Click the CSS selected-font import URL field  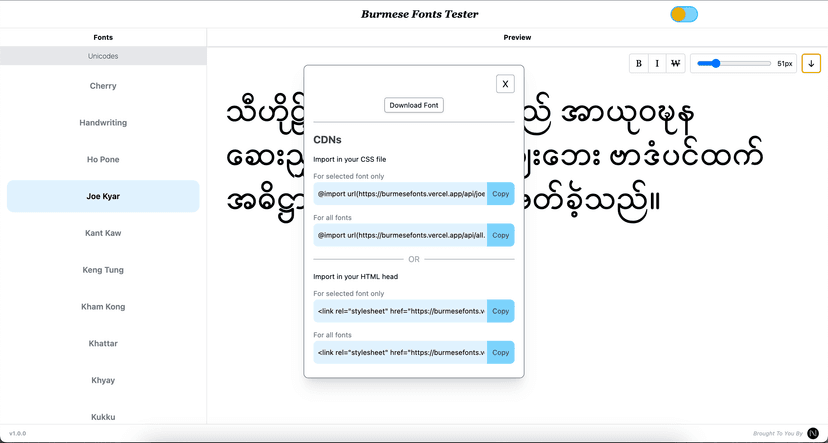pyautogui.click(x=400, y=194)
